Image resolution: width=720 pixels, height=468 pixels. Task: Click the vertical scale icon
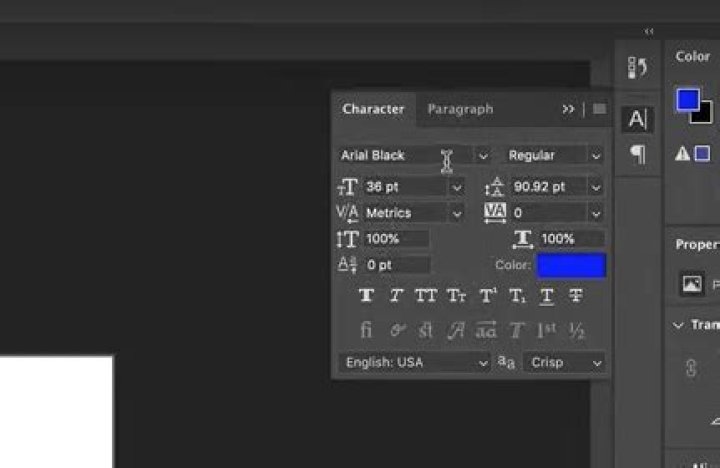click(x=348, y=239)
